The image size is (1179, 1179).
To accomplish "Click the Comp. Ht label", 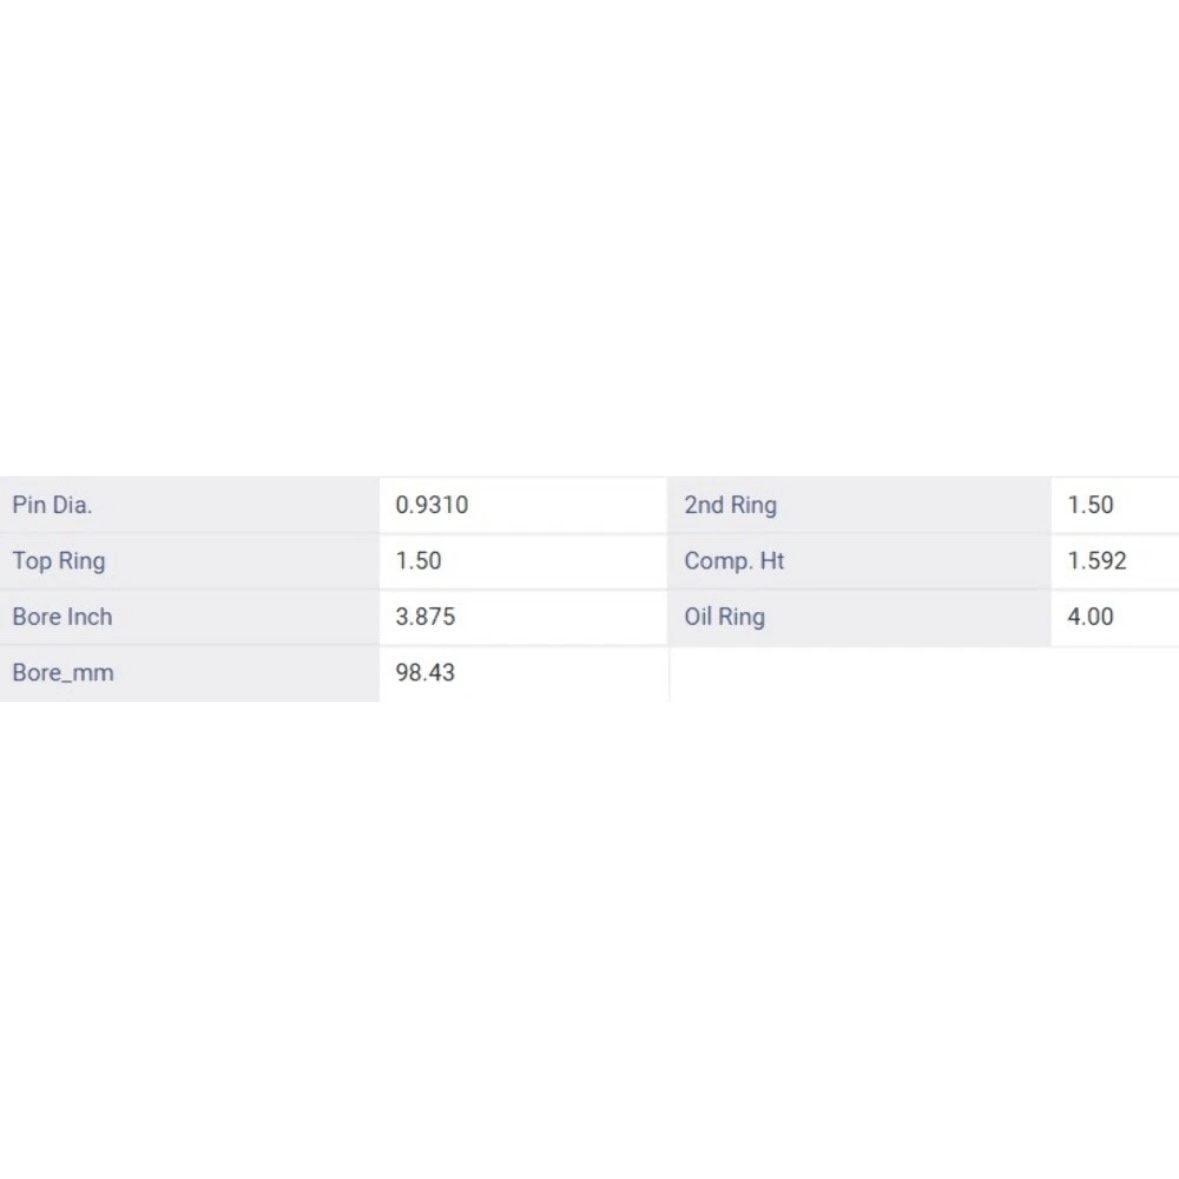I will (x=734, y=561).
